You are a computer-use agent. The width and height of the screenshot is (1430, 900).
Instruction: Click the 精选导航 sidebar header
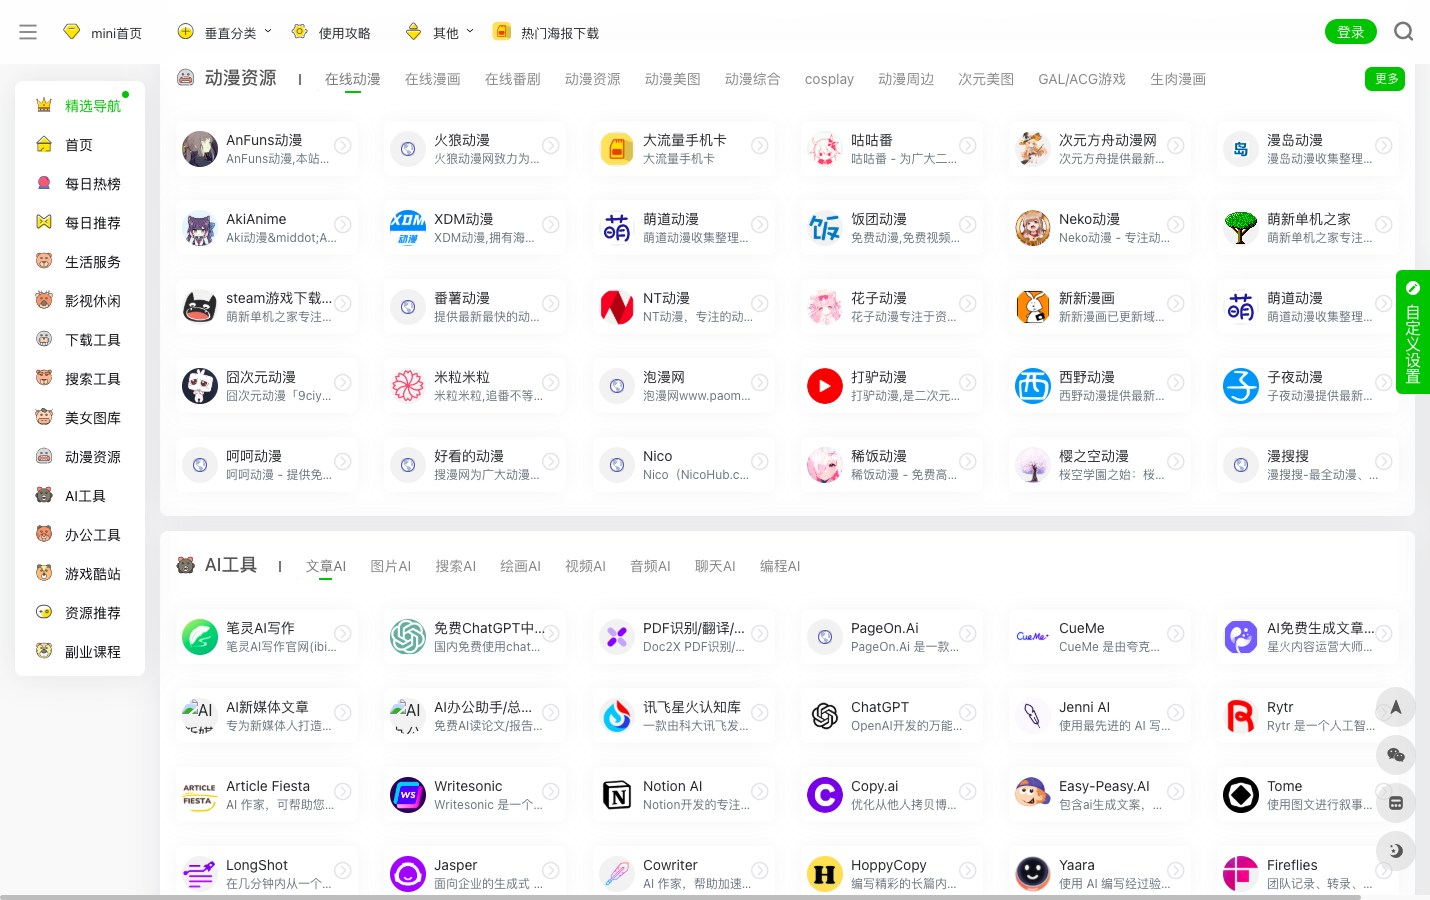[x=78, y=105]
